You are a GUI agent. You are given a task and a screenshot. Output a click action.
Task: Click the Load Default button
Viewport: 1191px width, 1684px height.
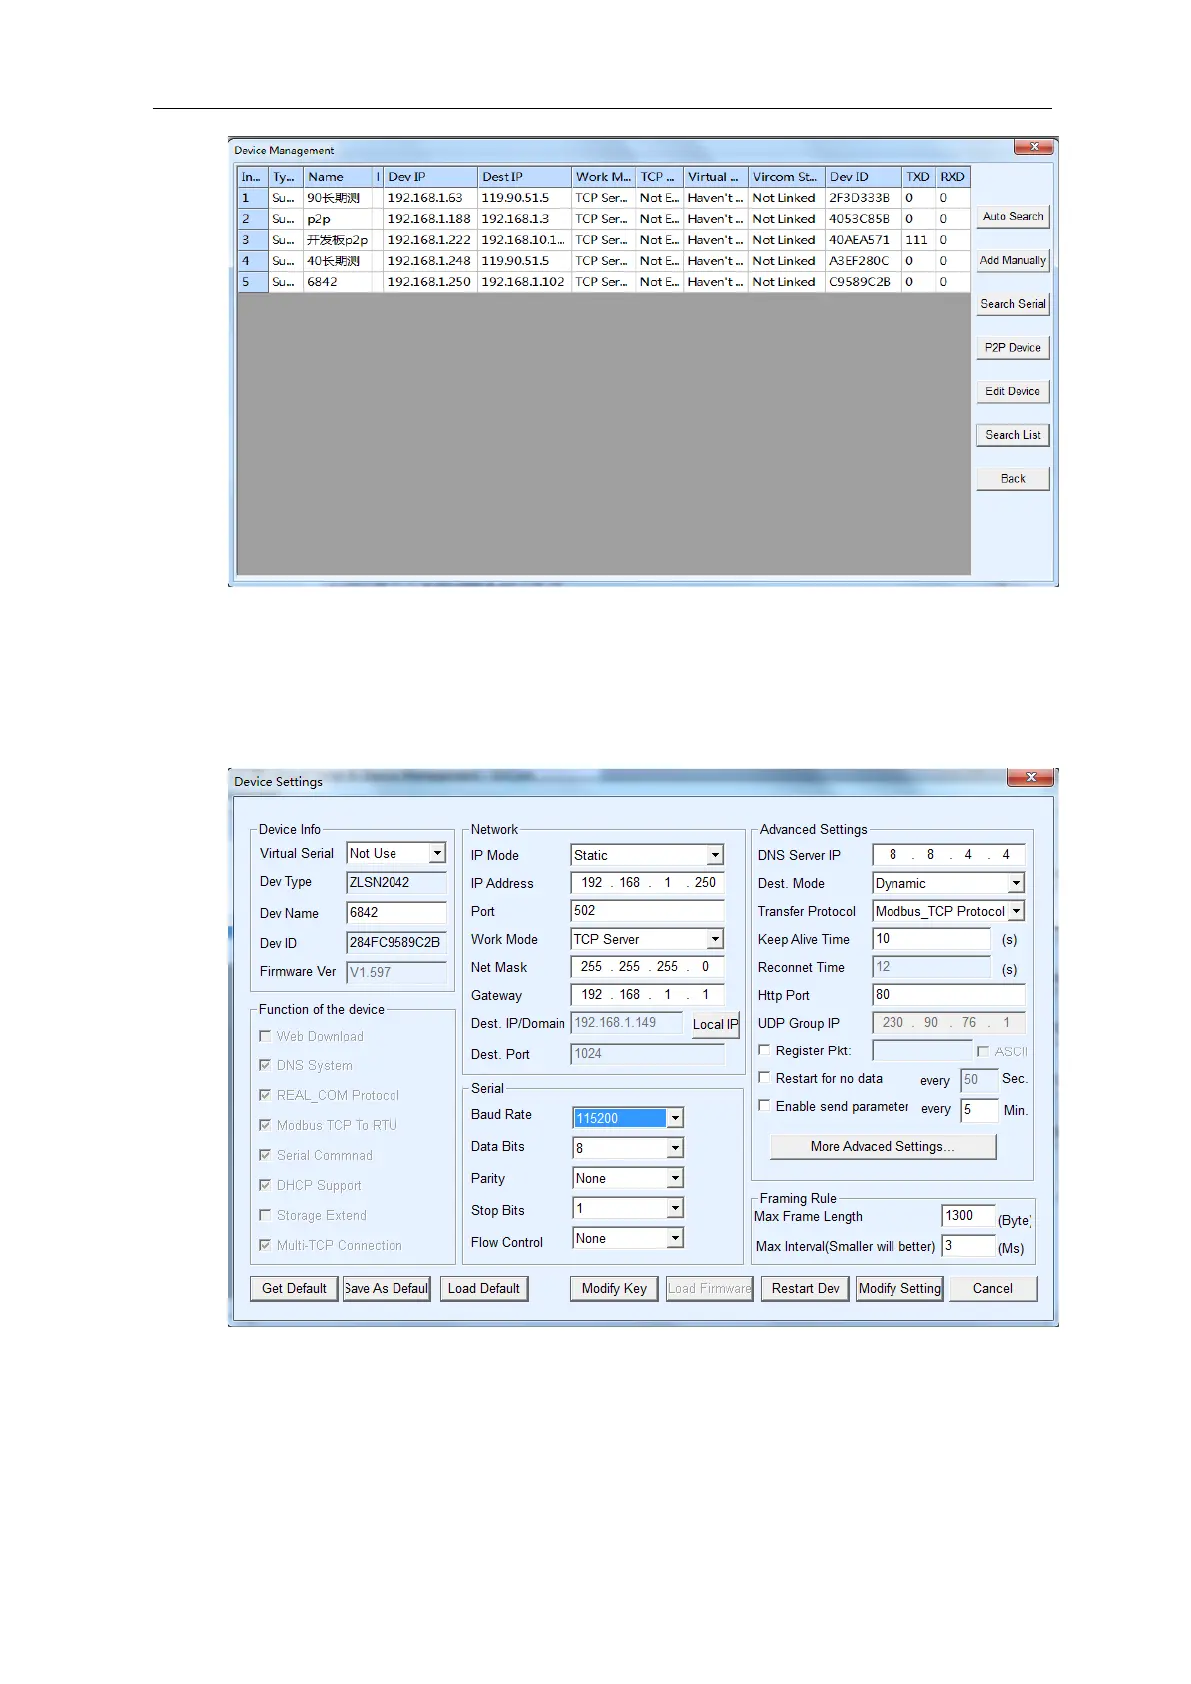(x=484, y=1289)
